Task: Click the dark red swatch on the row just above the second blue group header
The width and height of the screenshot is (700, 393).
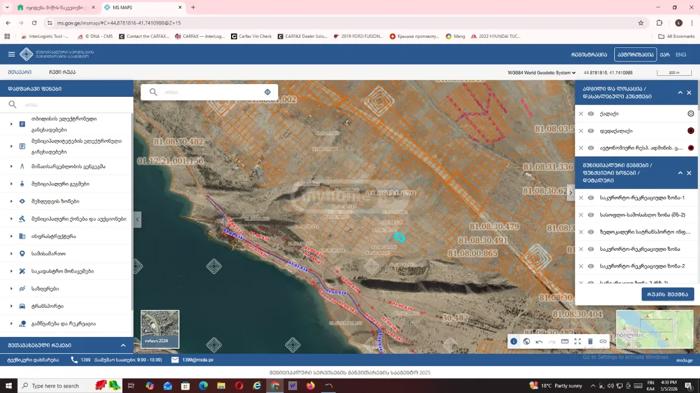Action: (691, 148)
